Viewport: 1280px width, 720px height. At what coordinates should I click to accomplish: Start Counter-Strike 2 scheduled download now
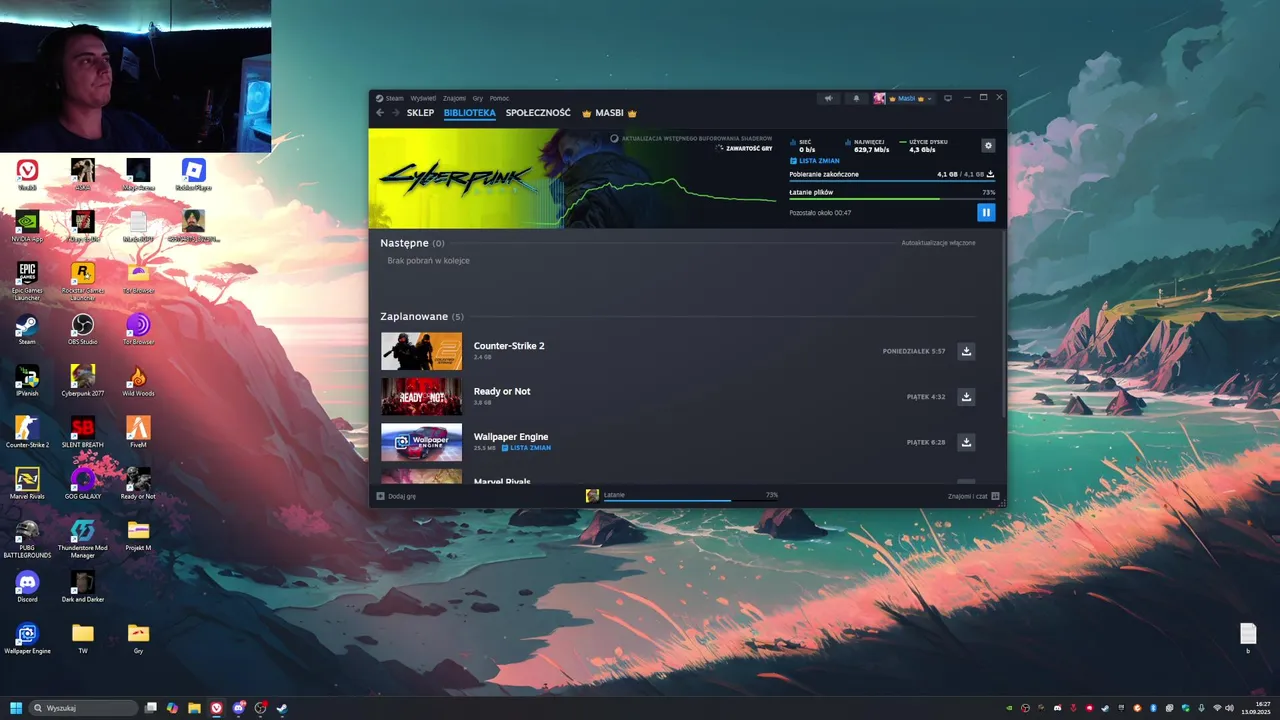[x=966, y=351]
